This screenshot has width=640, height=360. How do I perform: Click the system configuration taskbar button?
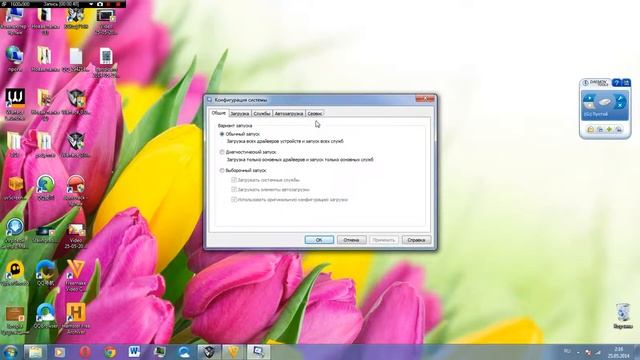(x=258, y=352)
